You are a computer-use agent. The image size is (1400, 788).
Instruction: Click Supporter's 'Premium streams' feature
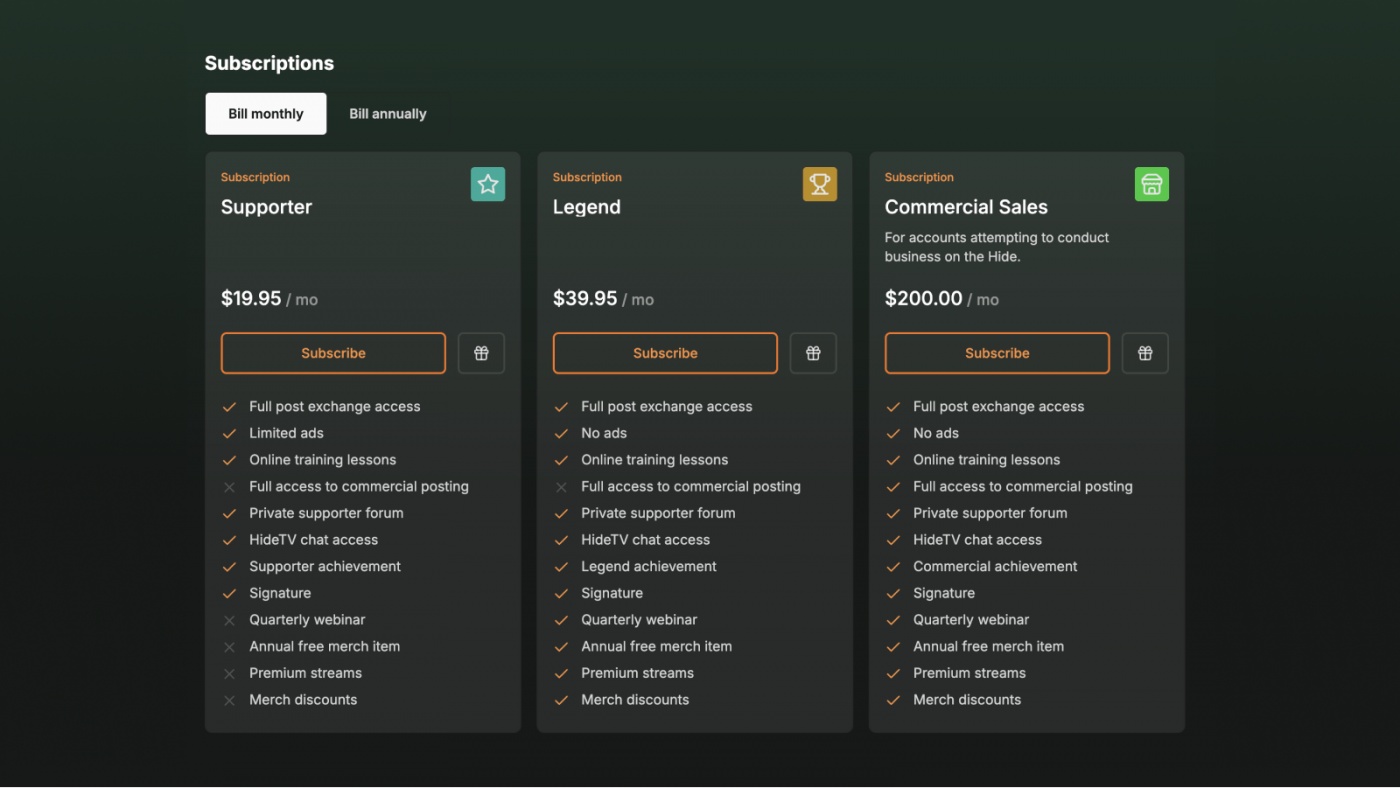(305, 673)
